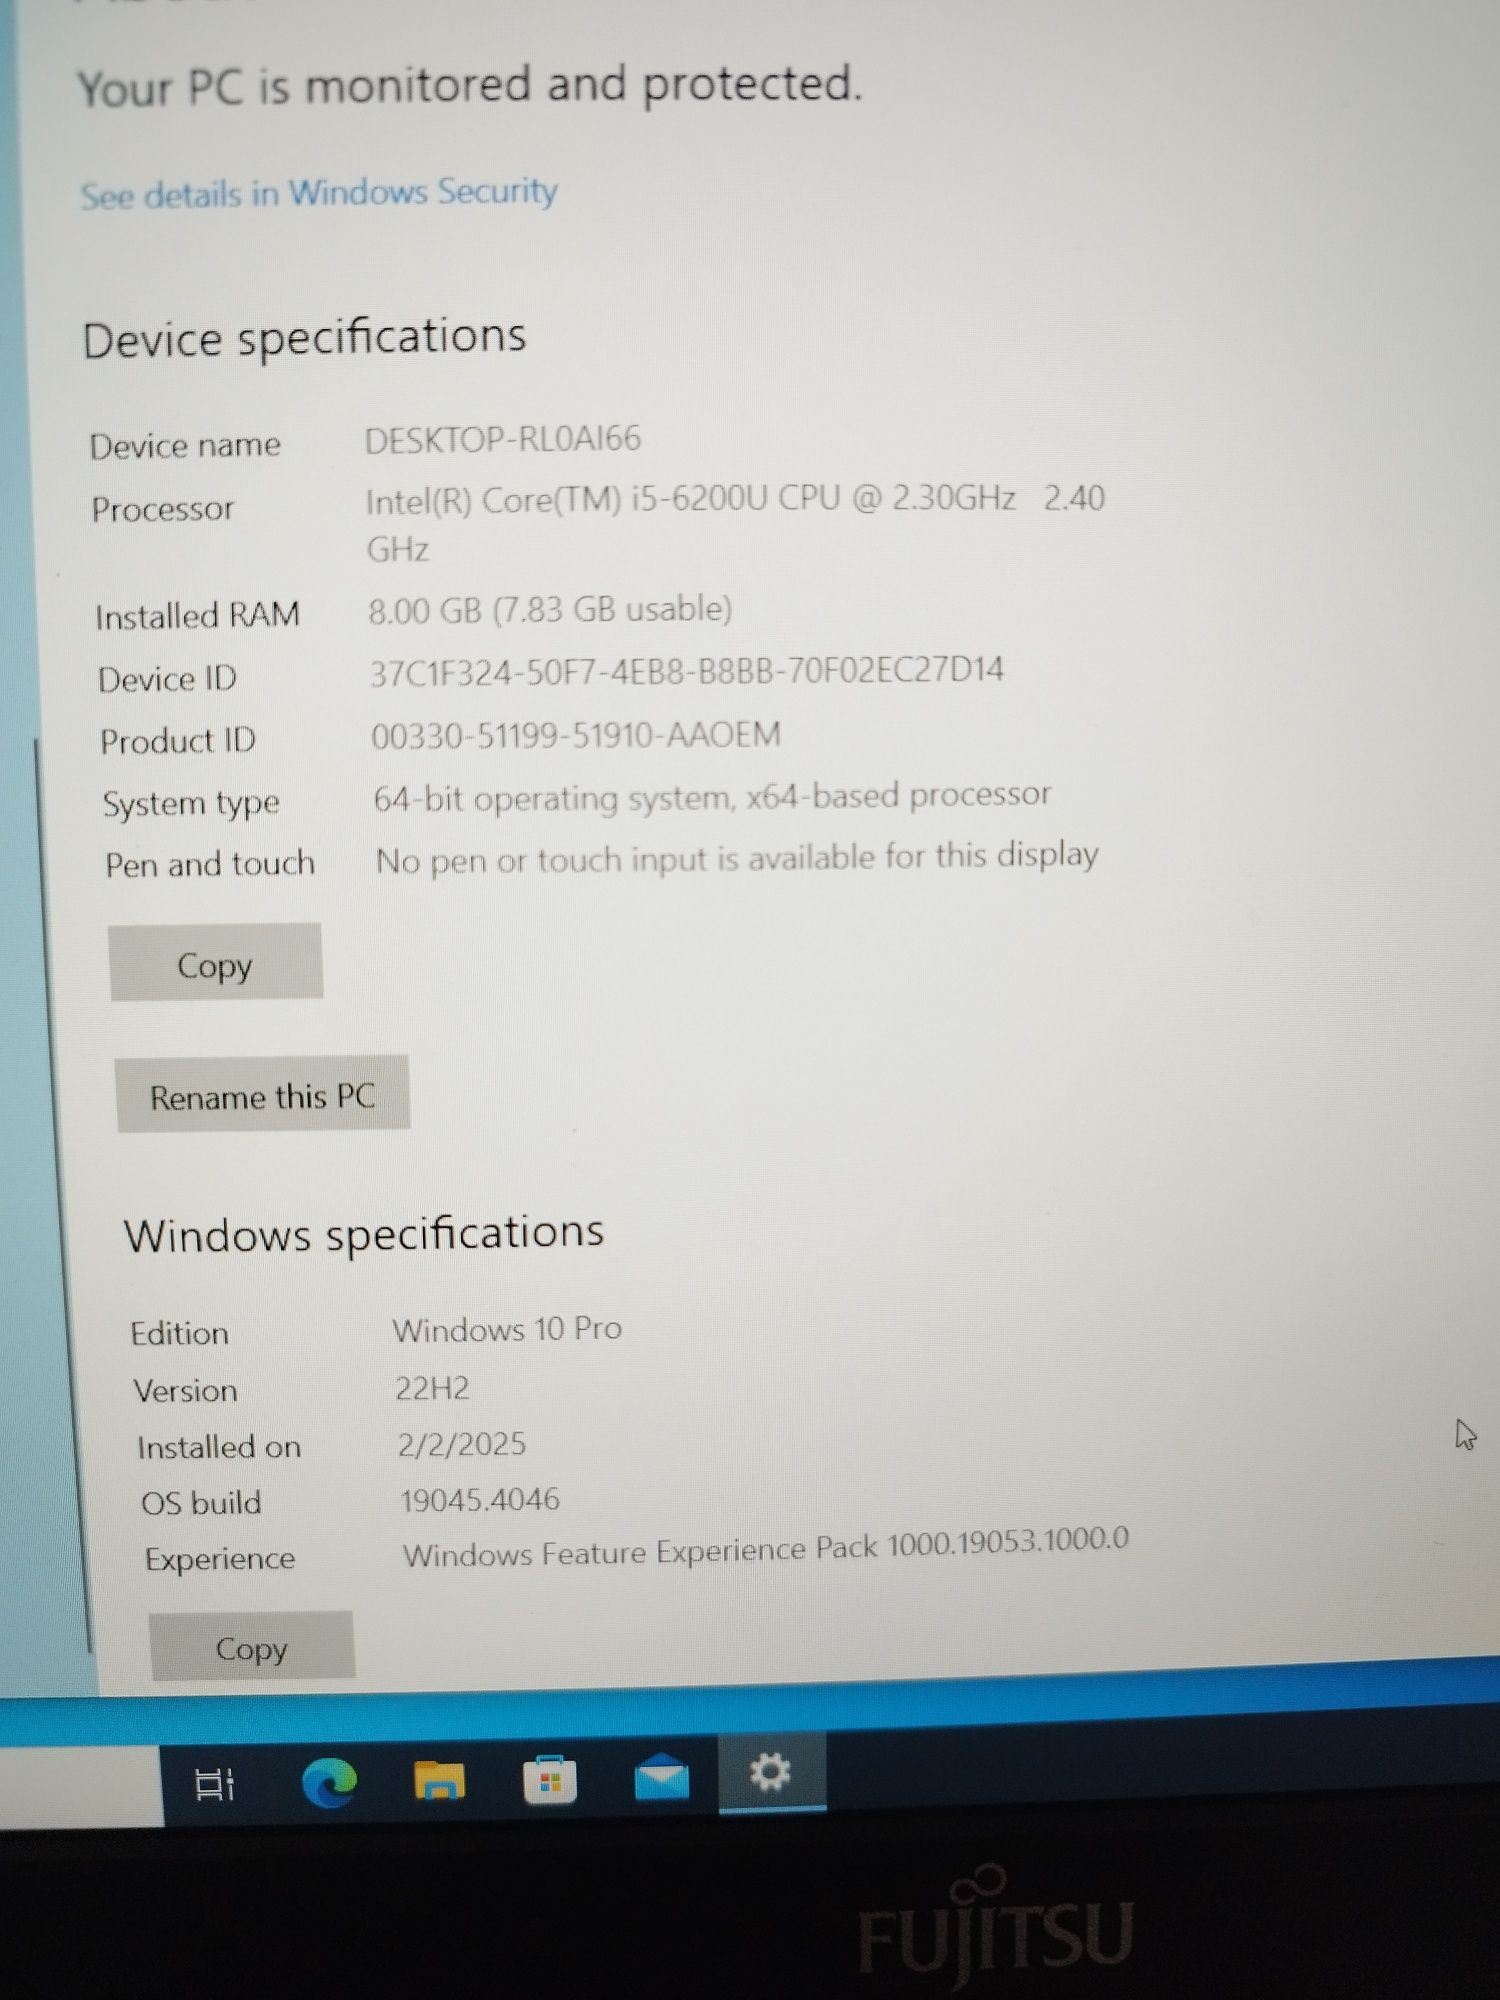Open See details in Windows Security link

coord(319,192)
